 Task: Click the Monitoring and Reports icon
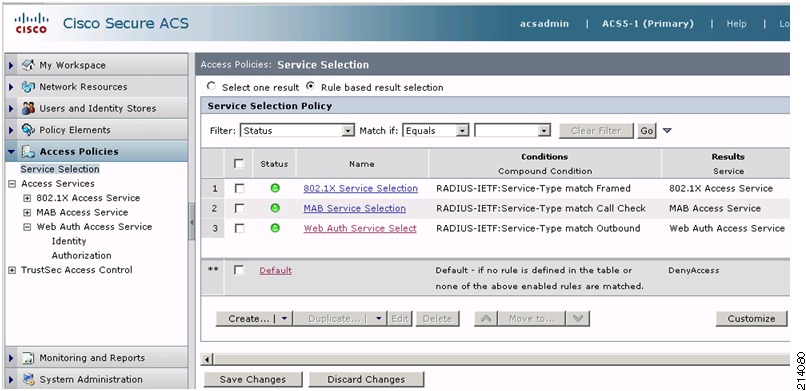pos(28,358)
